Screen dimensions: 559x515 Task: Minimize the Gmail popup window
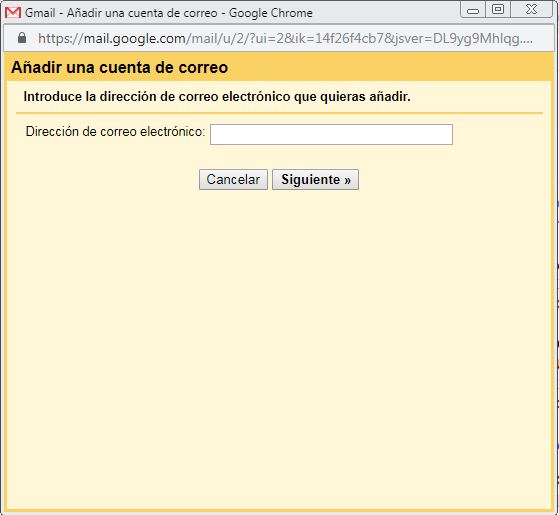click(473, 10)
